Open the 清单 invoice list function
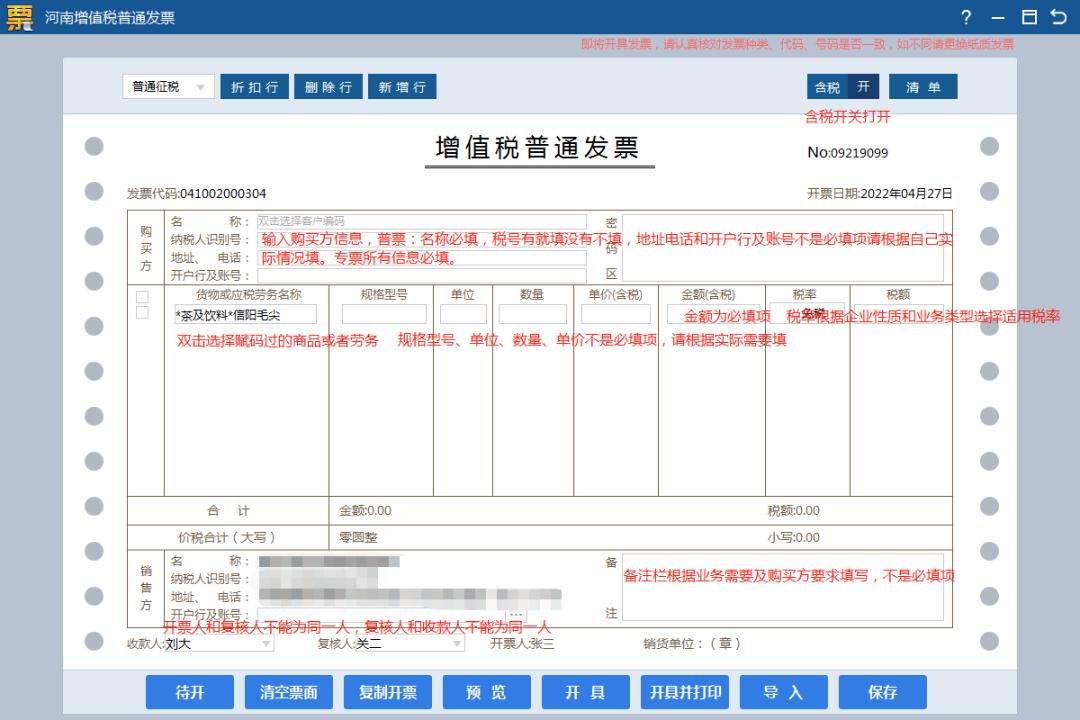 [x=922, y=87]
